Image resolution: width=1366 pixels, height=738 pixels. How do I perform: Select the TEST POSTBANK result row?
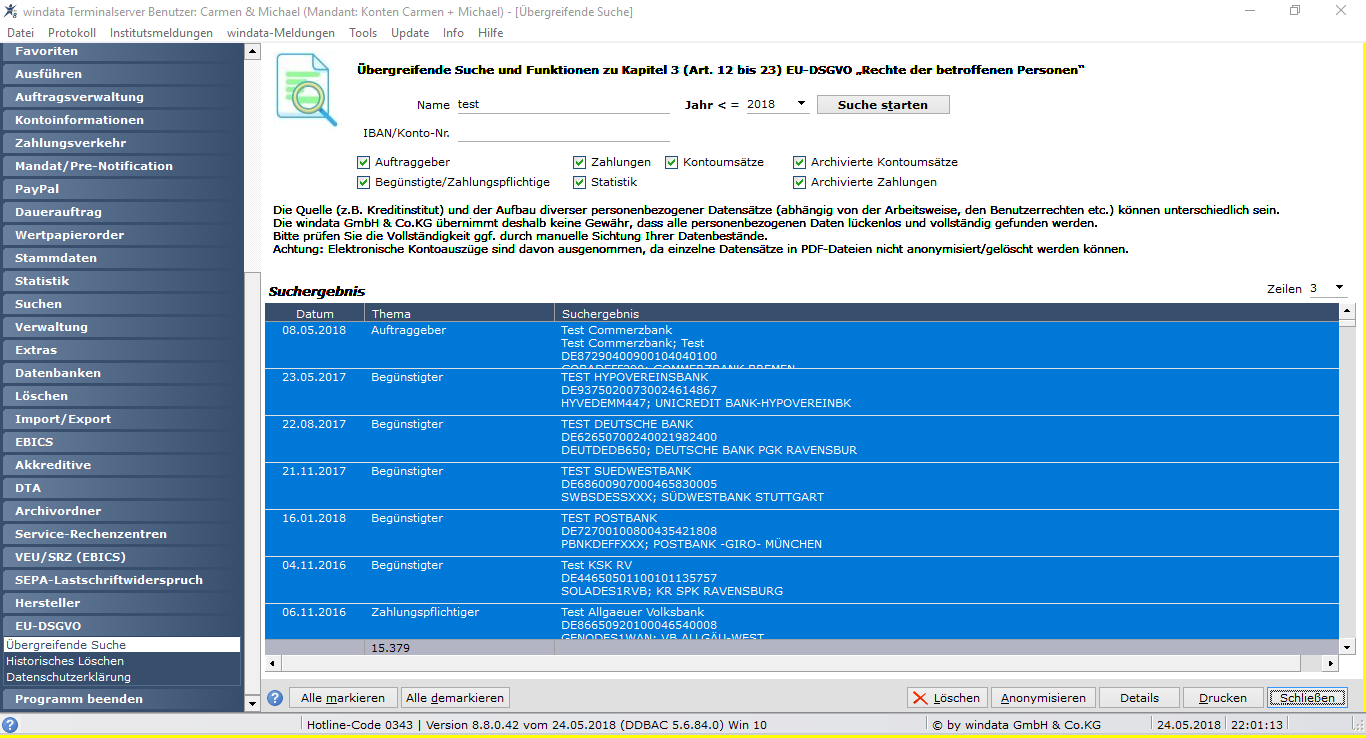(802, 532)
